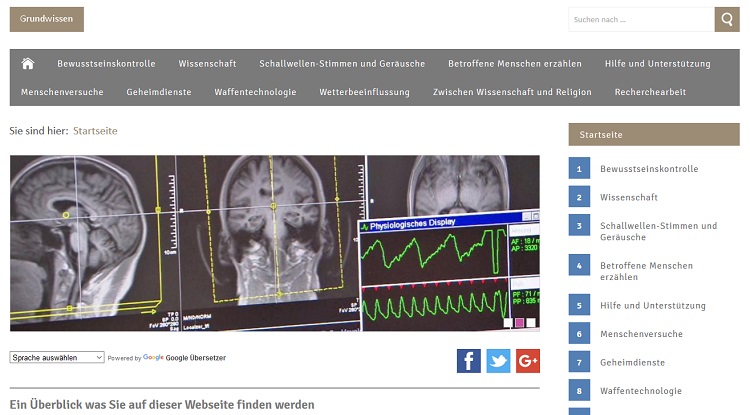Image resolution: width=750 pixels, height=415 pixels.
Task: Open Betroffene Menschen erzählen nav item
Action: click(515, 64)
